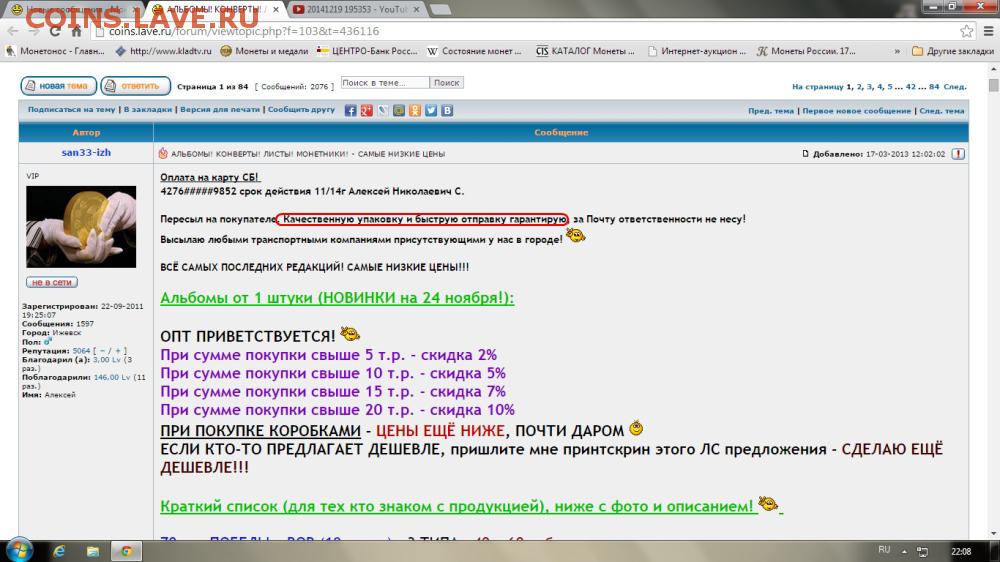Share topic on Odnoklassniki icon
The image size is (1000, 562).
point(415,110)
